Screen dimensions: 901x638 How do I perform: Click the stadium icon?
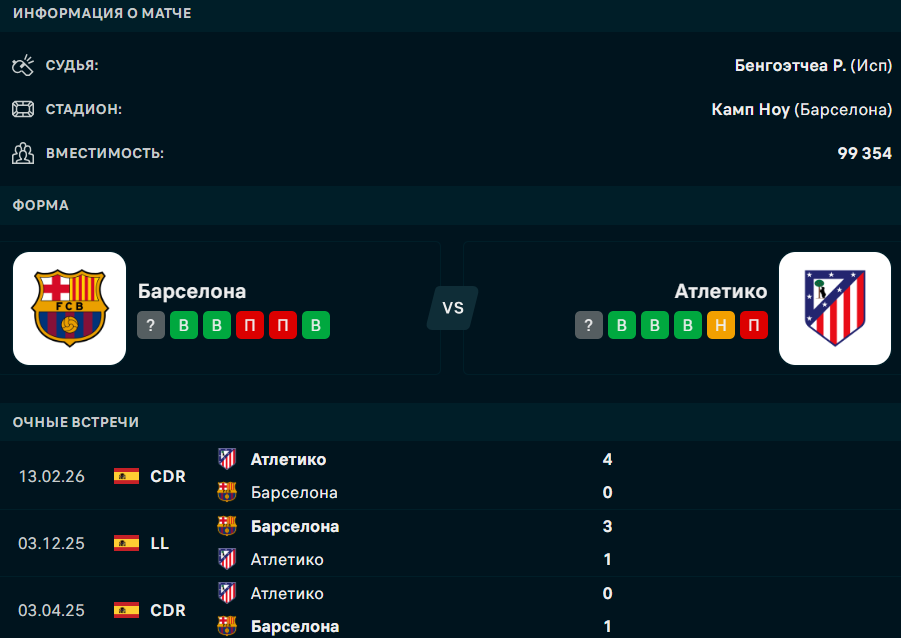(23, 109)
